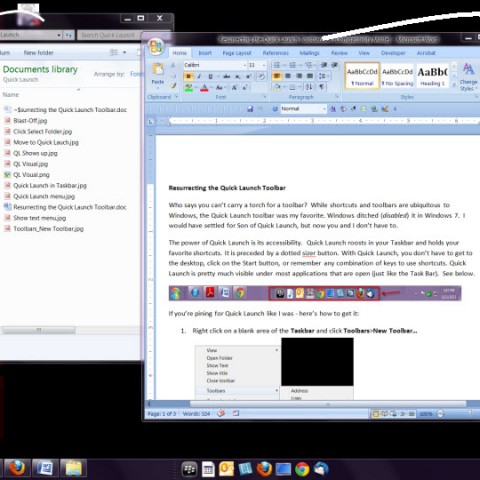Apply Subscript formatting
Viewport: 480px width, 480px height.
coord(238,76)
